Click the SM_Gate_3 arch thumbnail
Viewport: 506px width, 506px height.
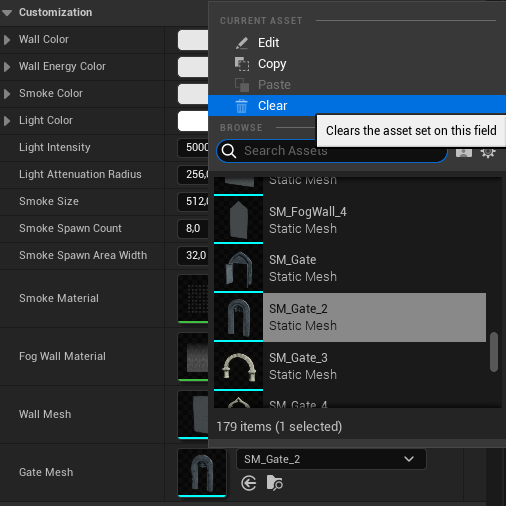238,366
